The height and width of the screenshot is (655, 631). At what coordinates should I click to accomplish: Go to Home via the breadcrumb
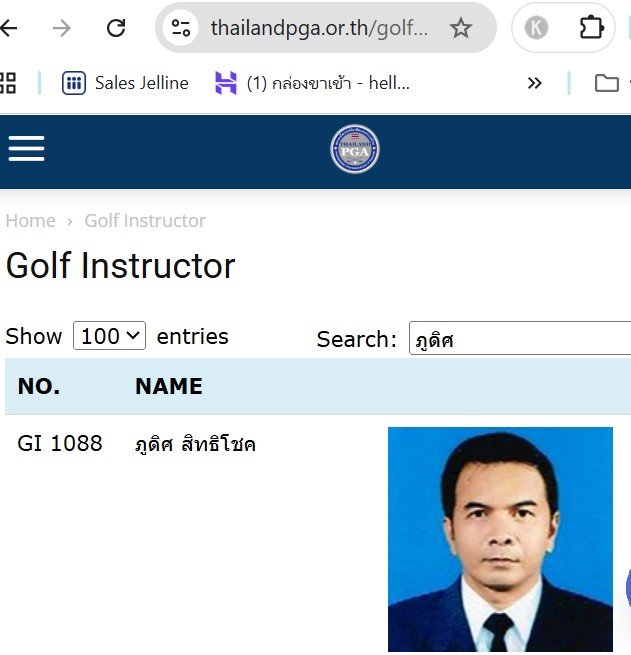(31, 221)
